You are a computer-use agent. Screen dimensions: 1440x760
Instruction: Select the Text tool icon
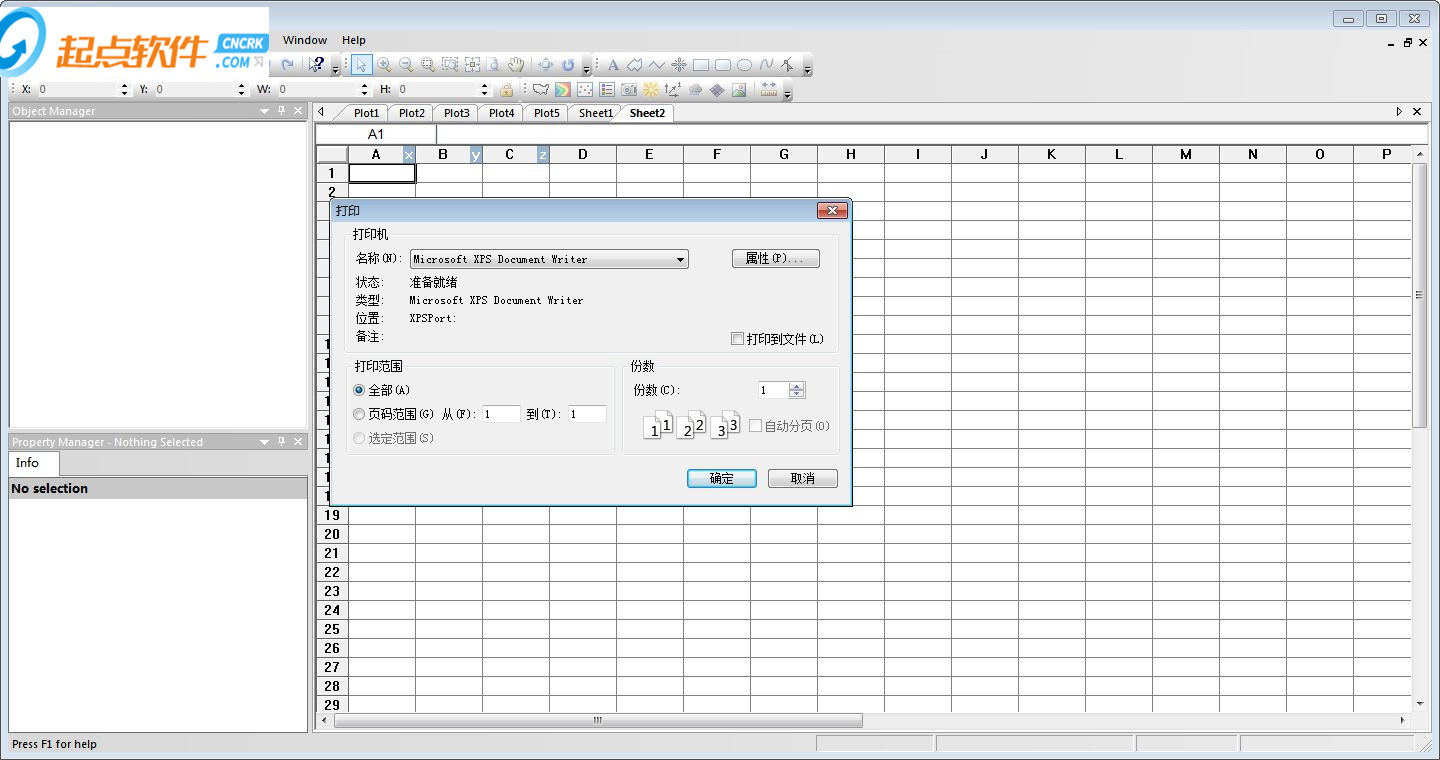pyautogui.click(x=614, y=65)
